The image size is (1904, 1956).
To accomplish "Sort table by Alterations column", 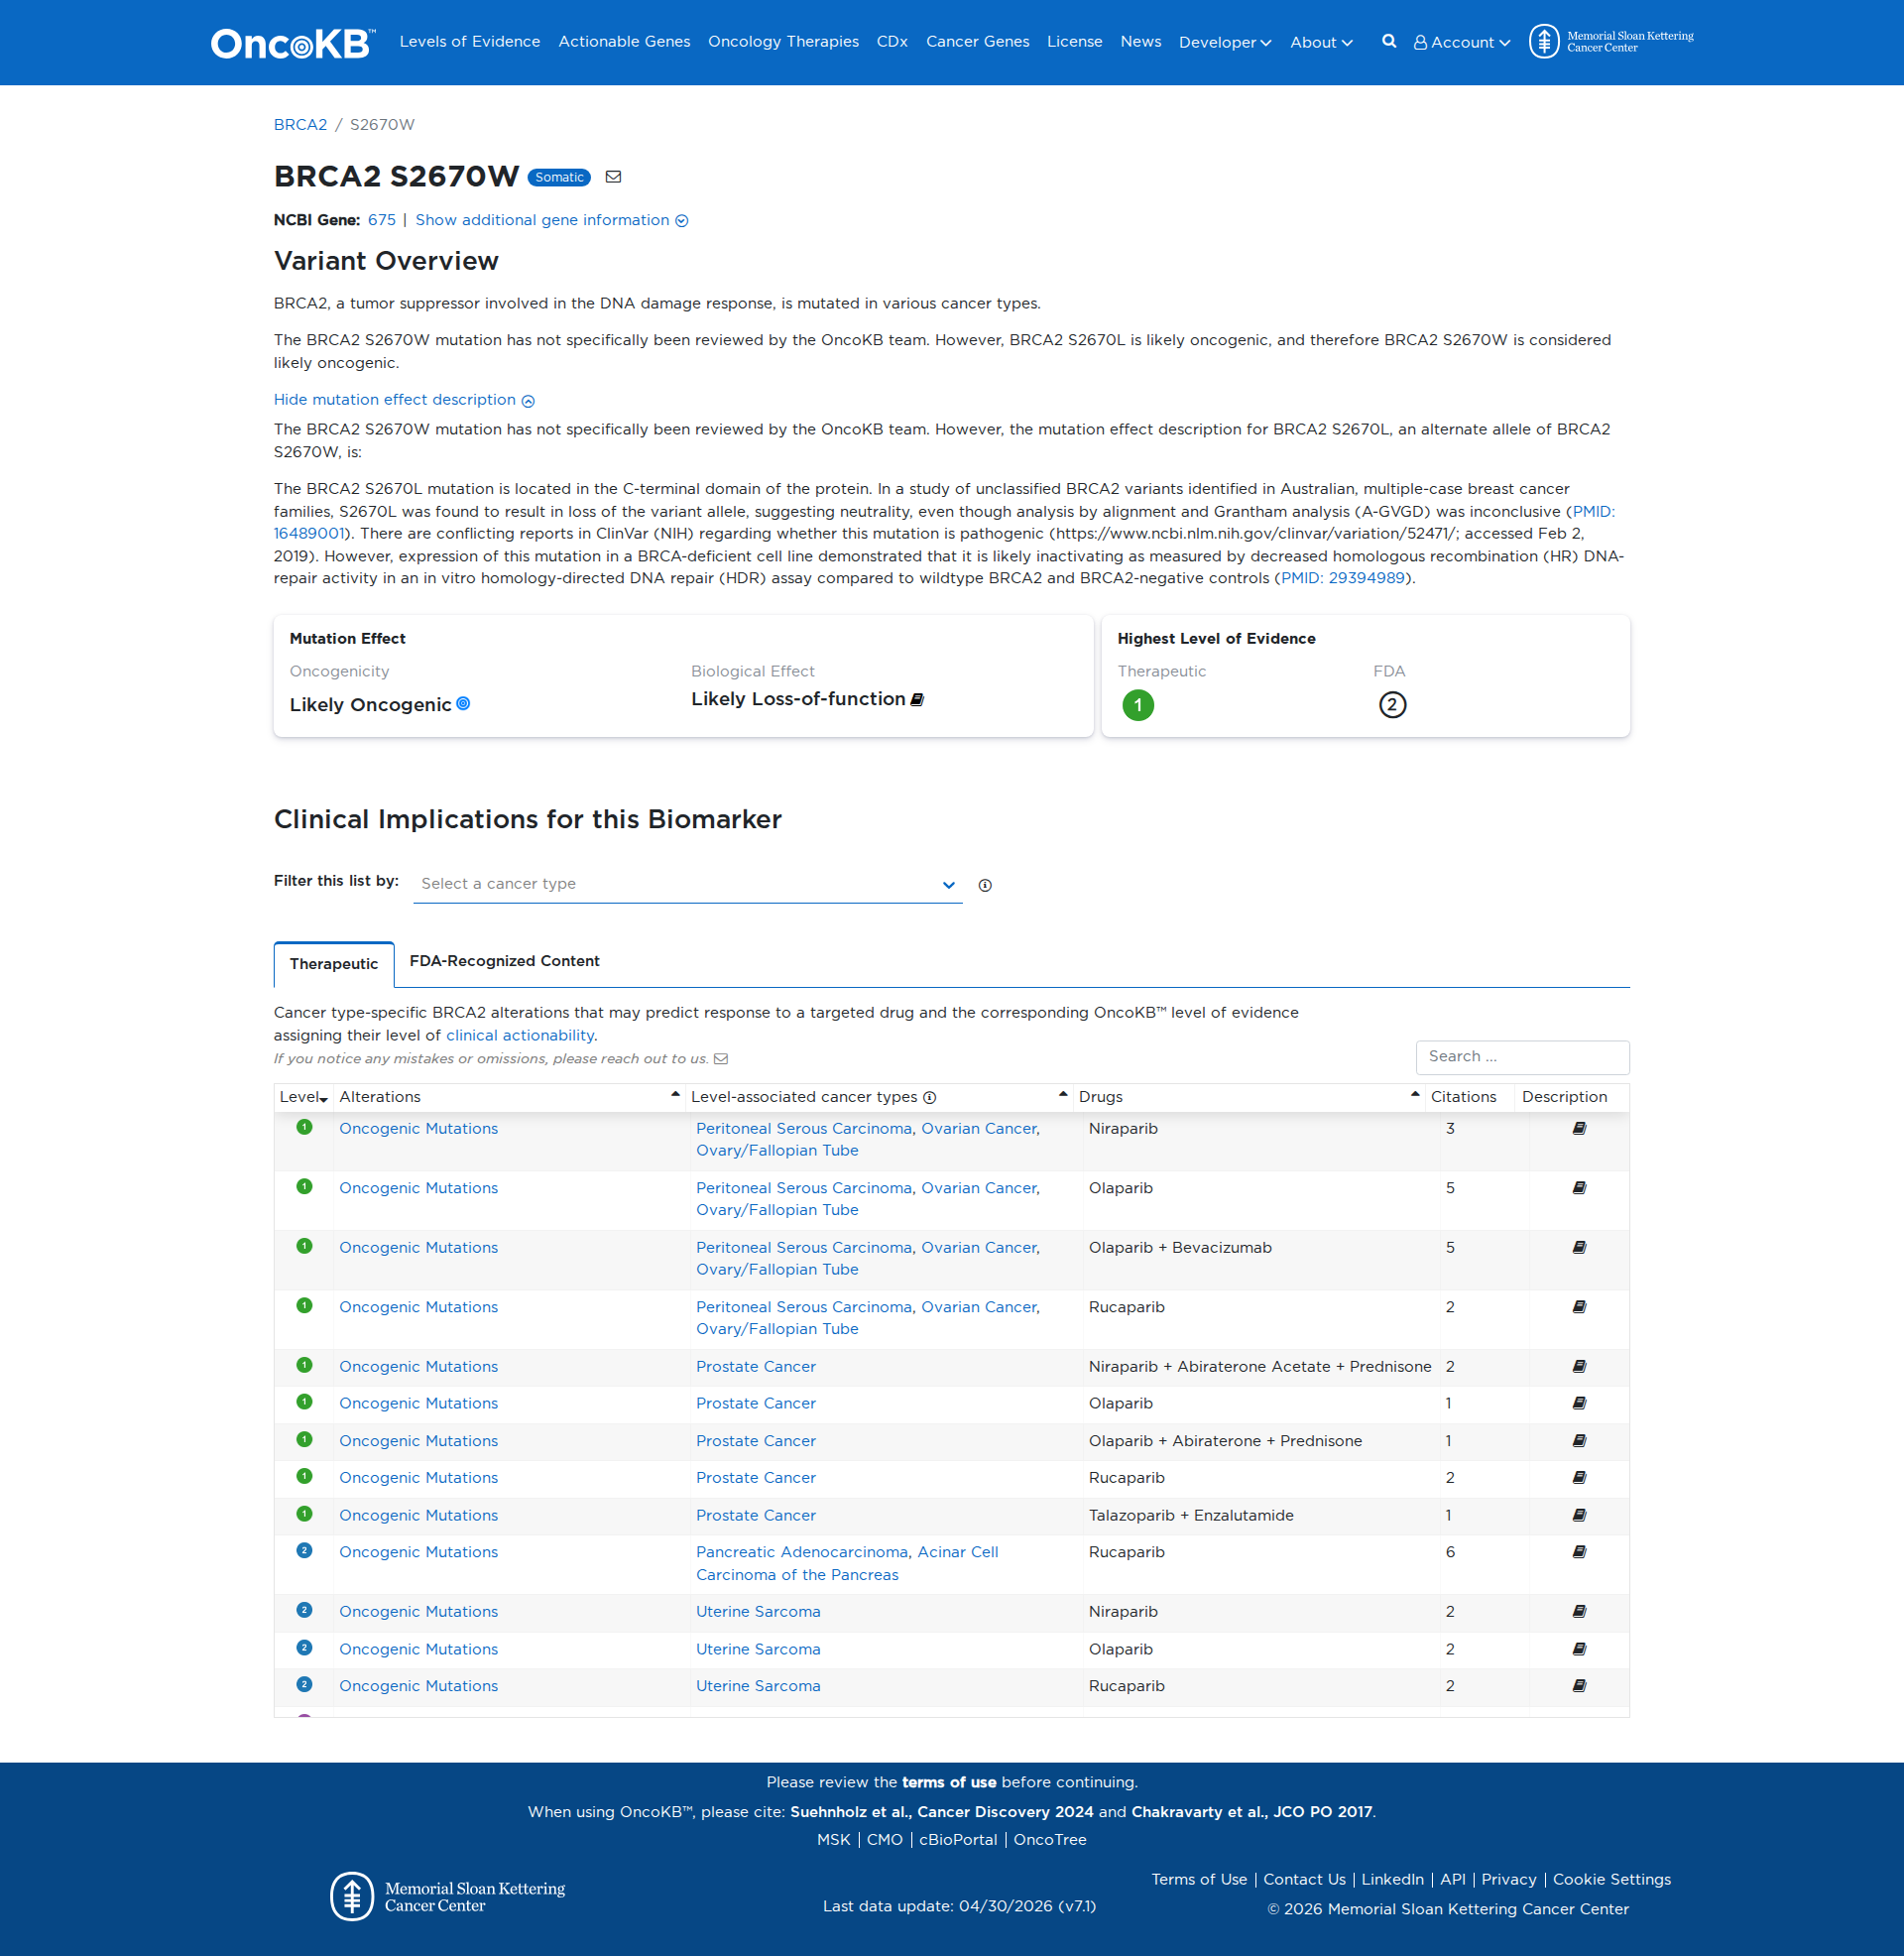I will click(509, 1097).
